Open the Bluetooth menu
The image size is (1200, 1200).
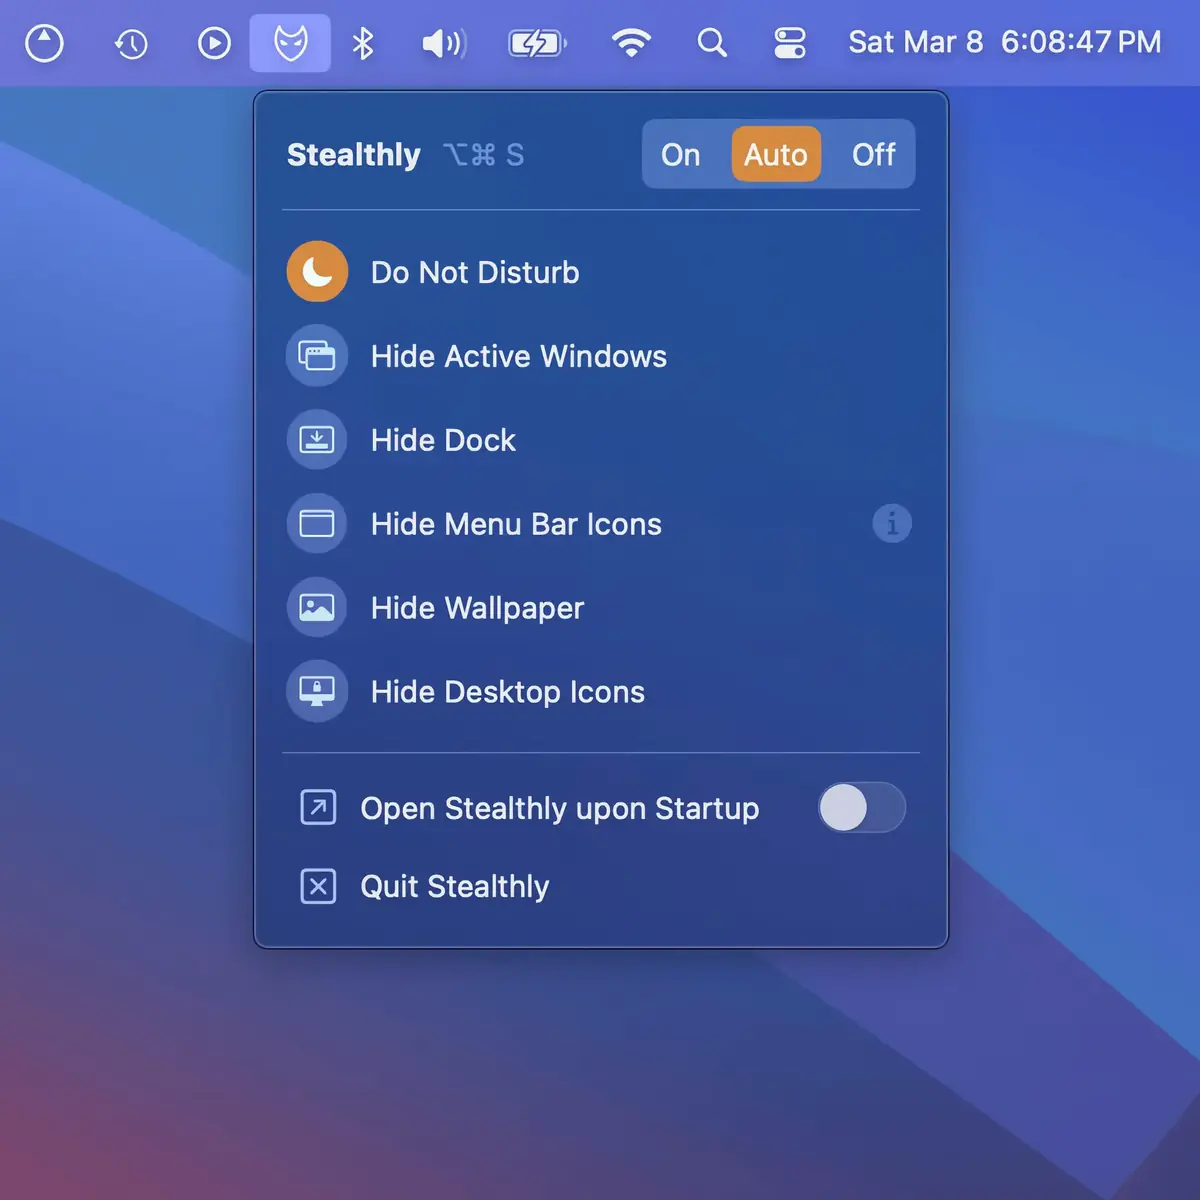click(363, 42)
